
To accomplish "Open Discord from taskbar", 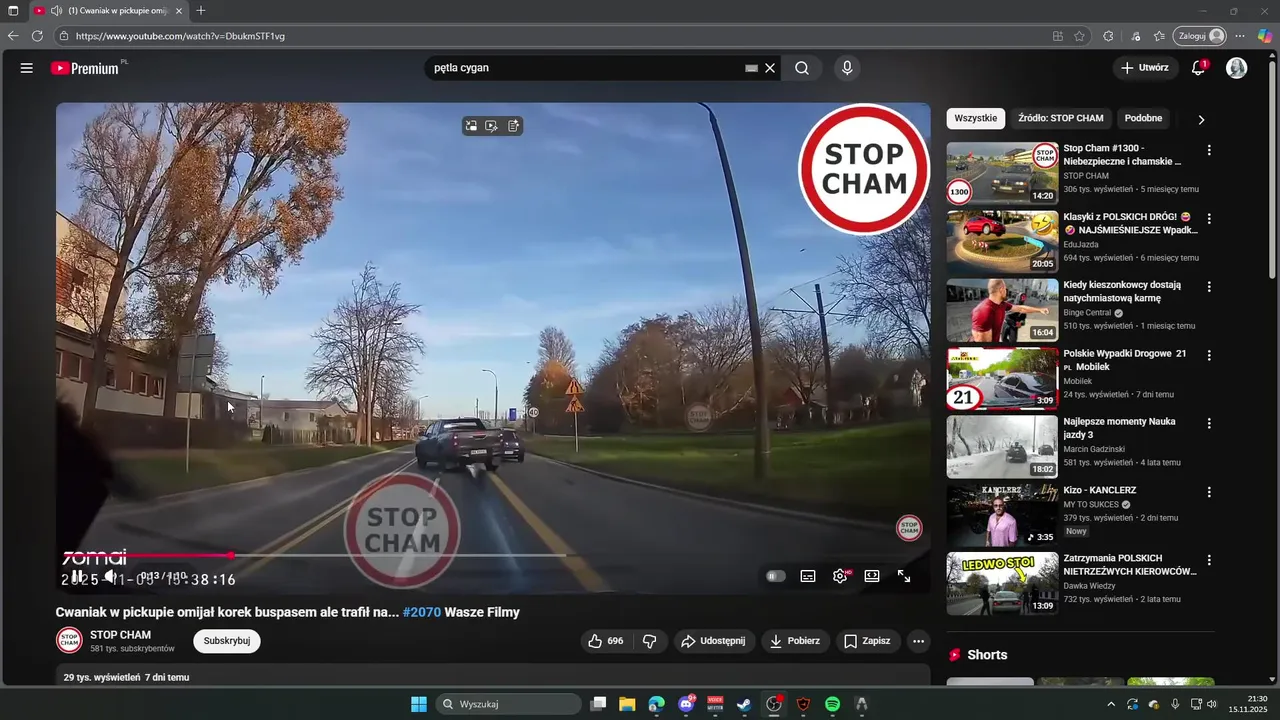I will point(686,704).
